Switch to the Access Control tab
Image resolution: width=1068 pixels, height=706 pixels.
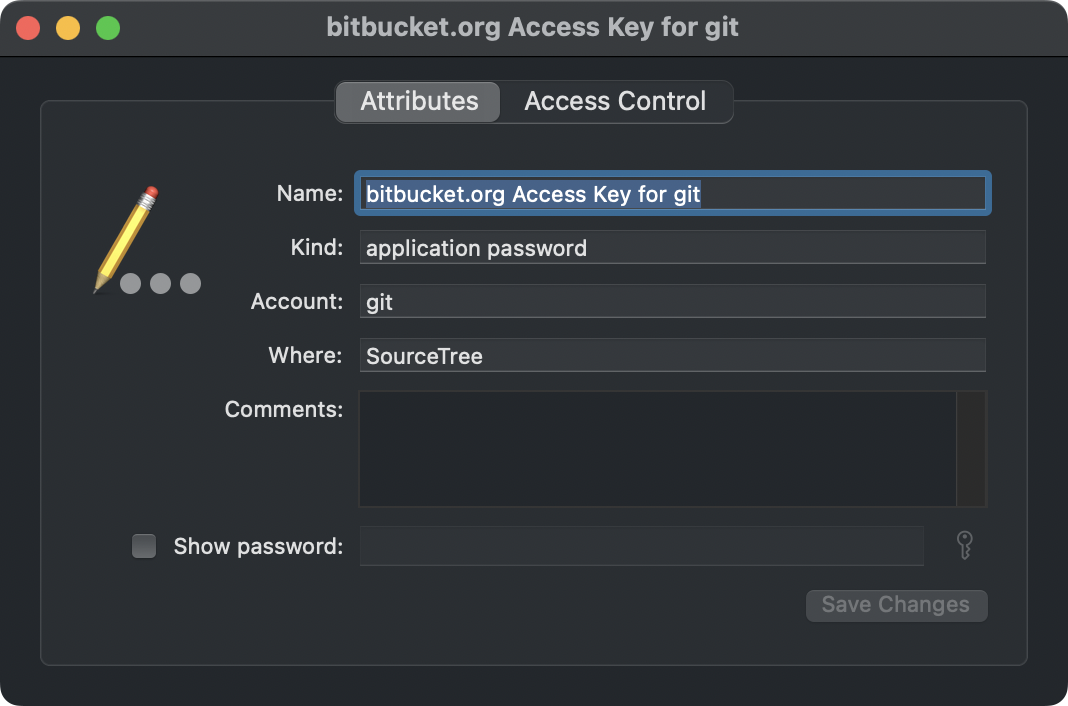[615, 102]
